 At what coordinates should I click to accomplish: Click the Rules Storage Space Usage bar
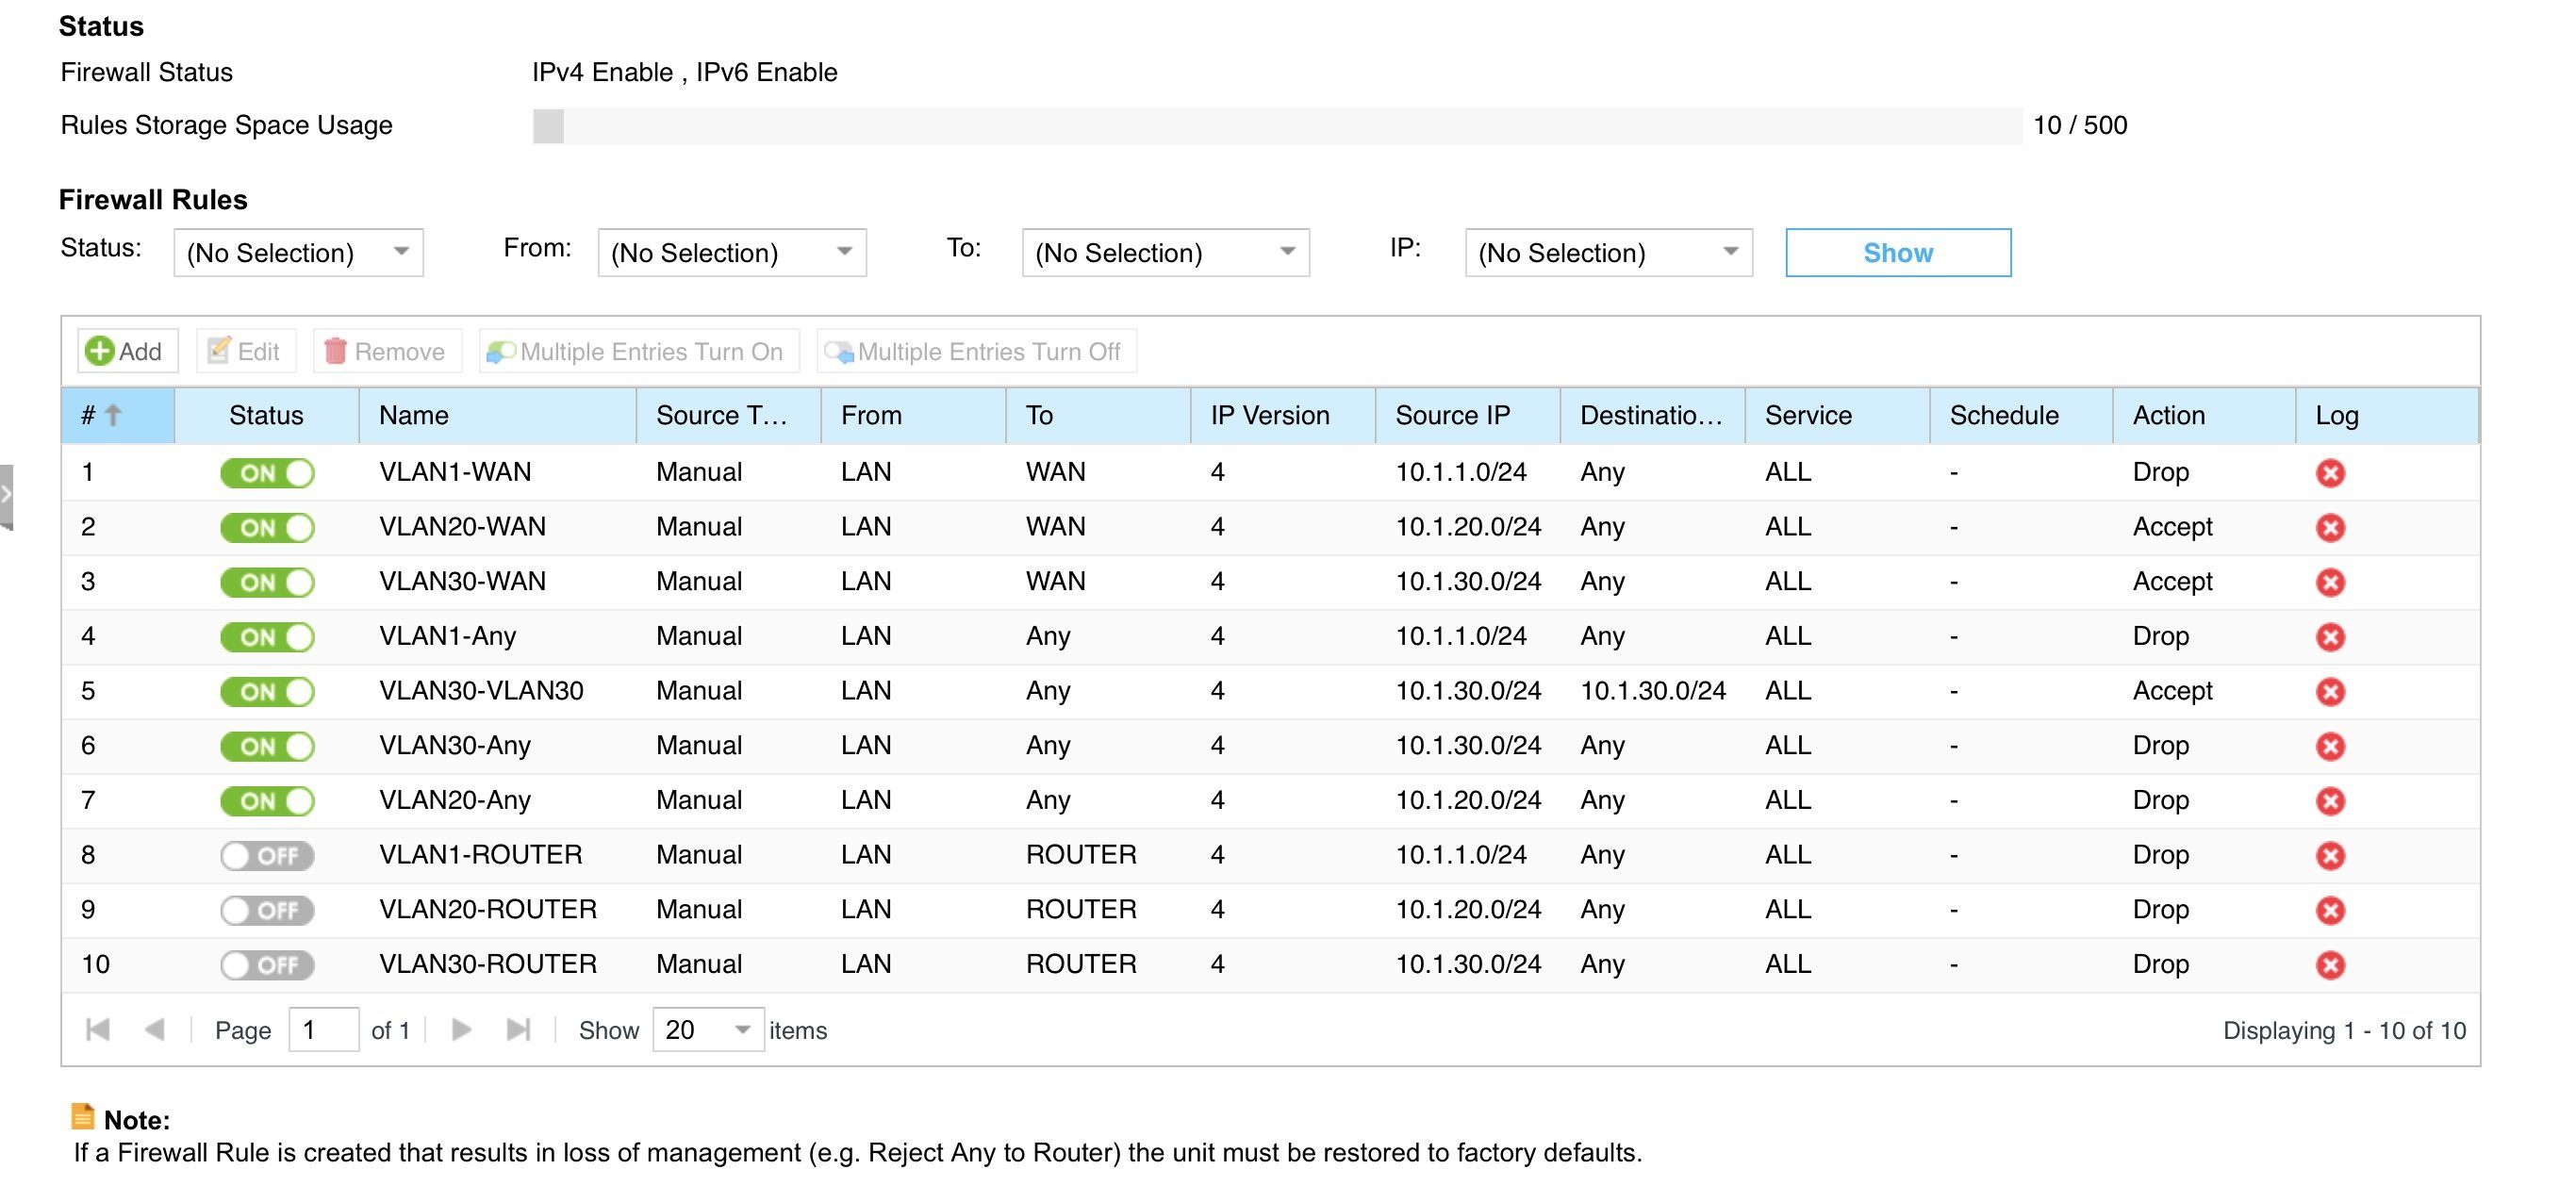(1277, 126)
